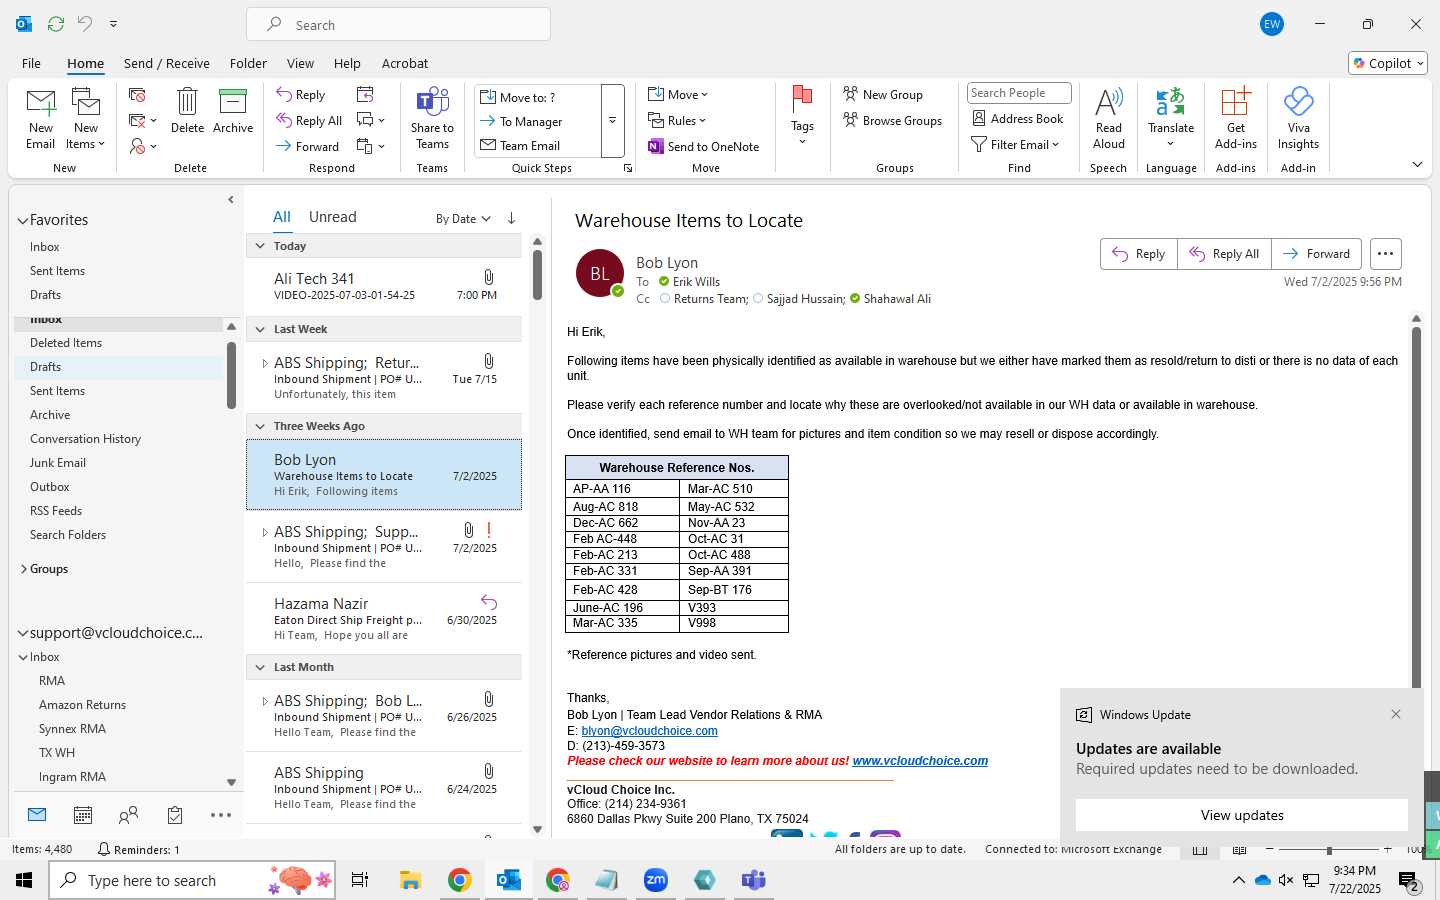The width and height of the screenshot is (1440, 900).
Task: Expand the Quick Steps gallery
Action: (x=612, y=121)
